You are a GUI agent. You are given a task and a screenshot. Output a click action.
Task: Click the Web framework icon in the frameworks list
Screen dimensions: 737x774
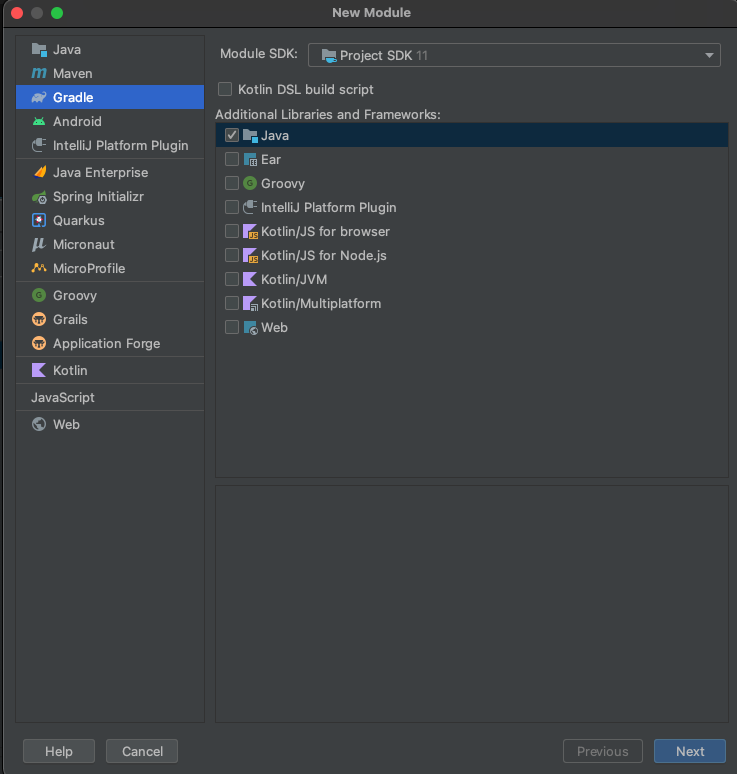(x=250, y=327)
